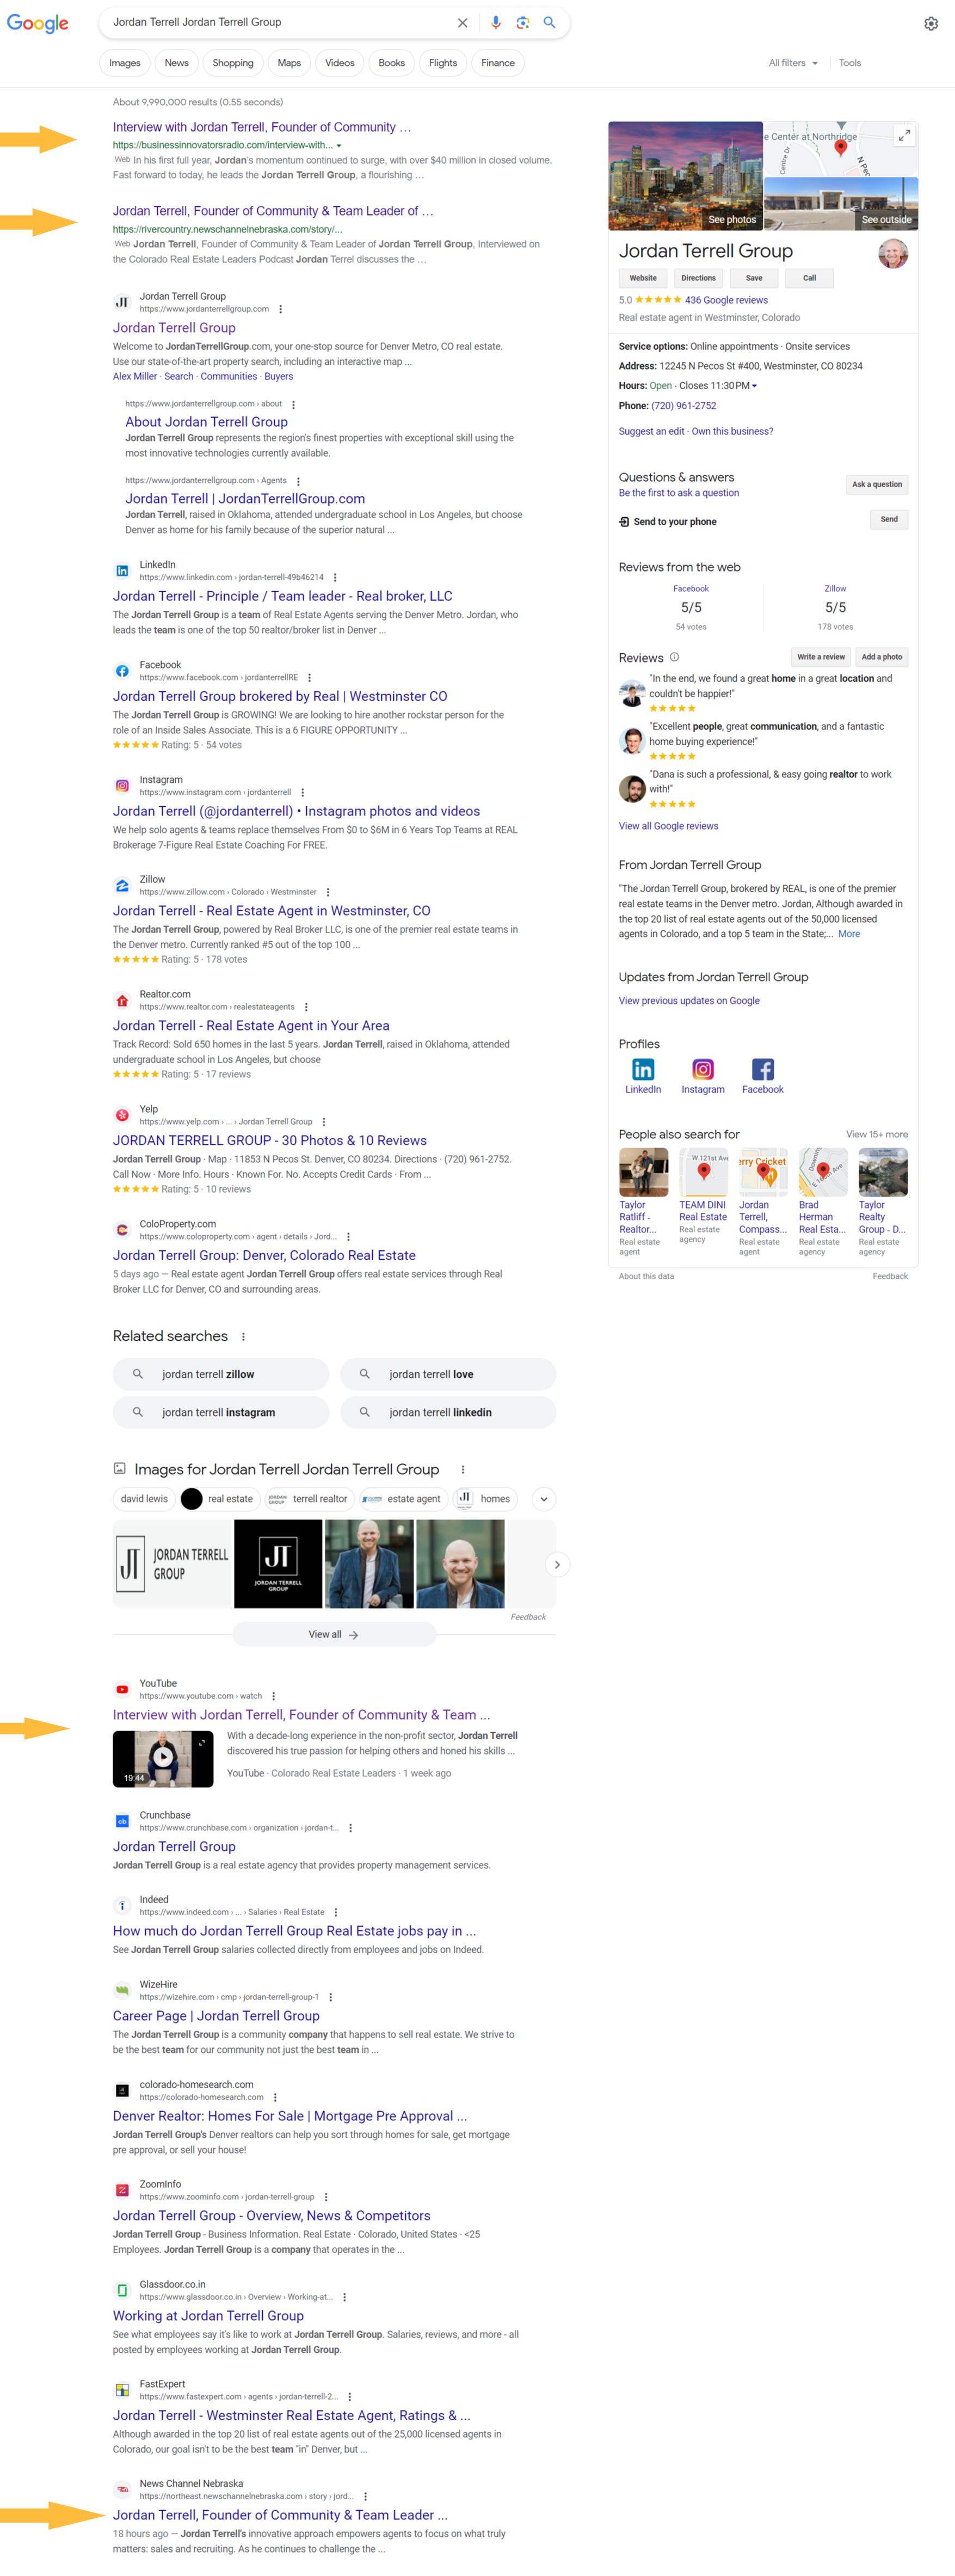Open 436 Google reviews link
955x2576 pixels.
726,300
